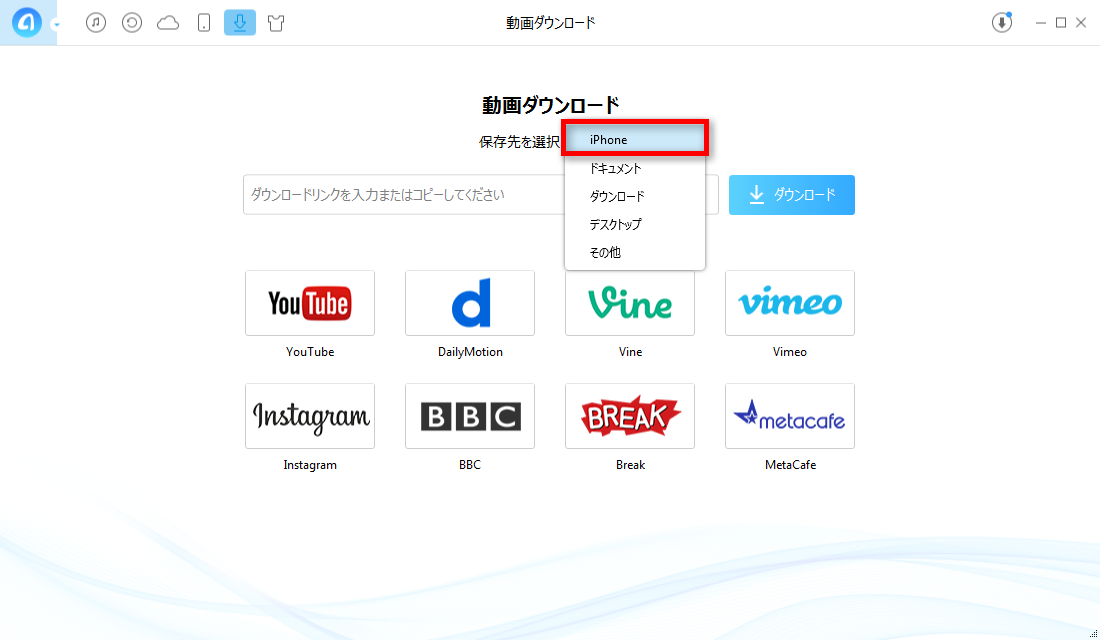This screenshot has width=1100, height=640.
Task: Close the AnyTrans window
Action: 1081,22
